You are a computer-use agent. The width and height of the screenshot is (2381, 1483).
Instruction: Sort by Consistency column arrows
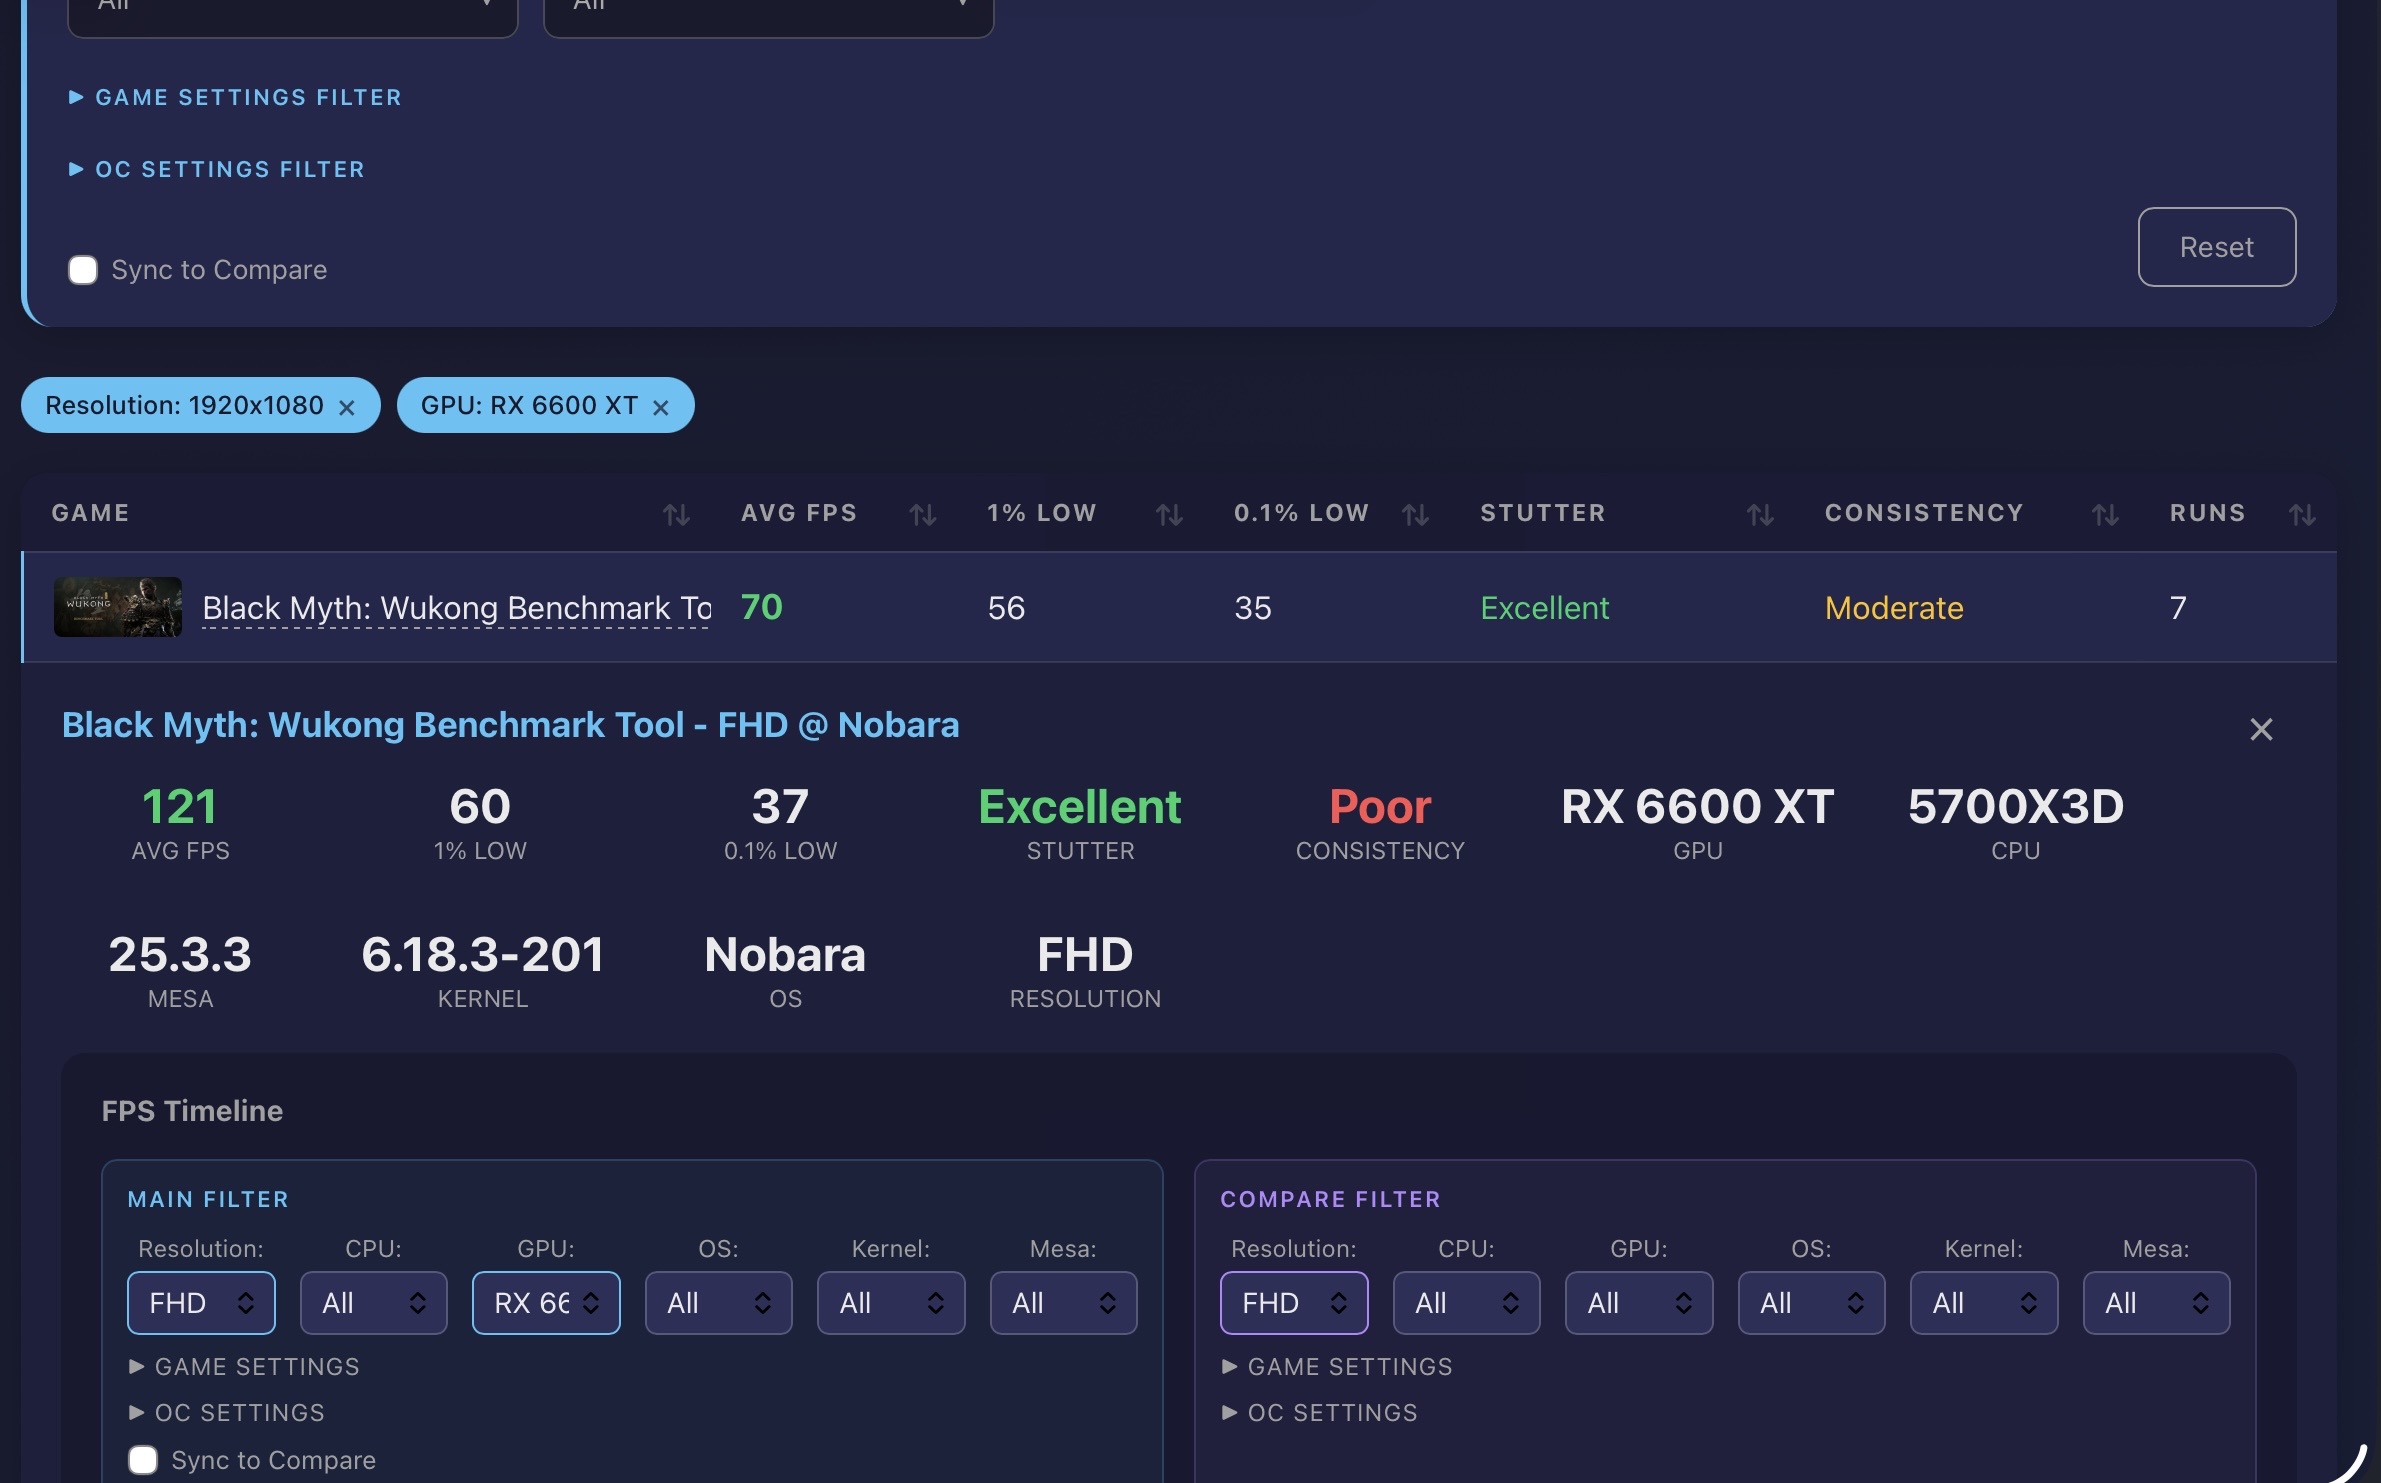pyautogui.click(x=2104, y=515)
